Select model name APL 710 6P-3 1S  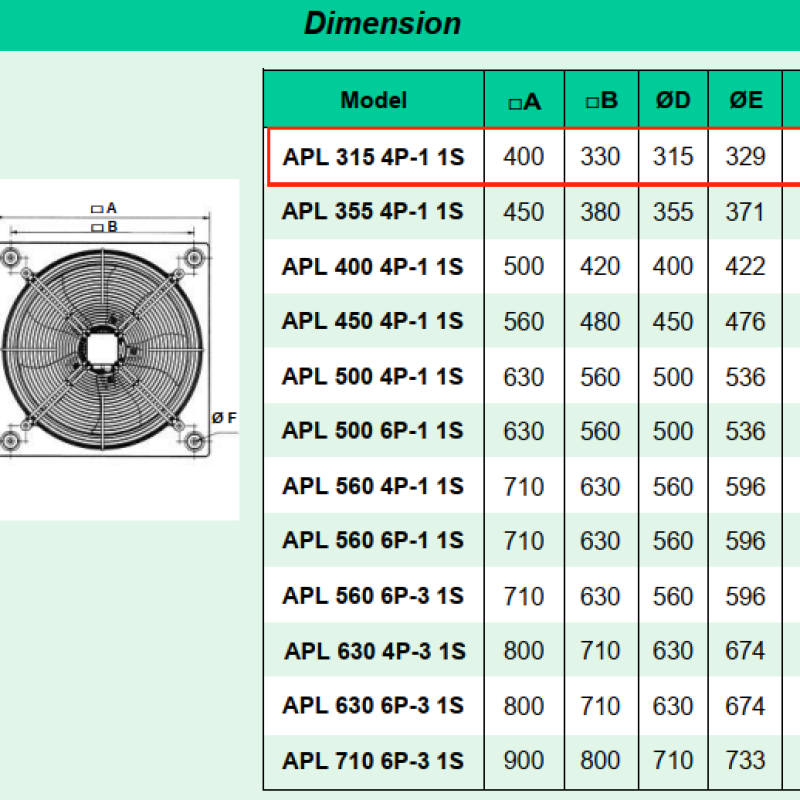click(x=372, y=761)
